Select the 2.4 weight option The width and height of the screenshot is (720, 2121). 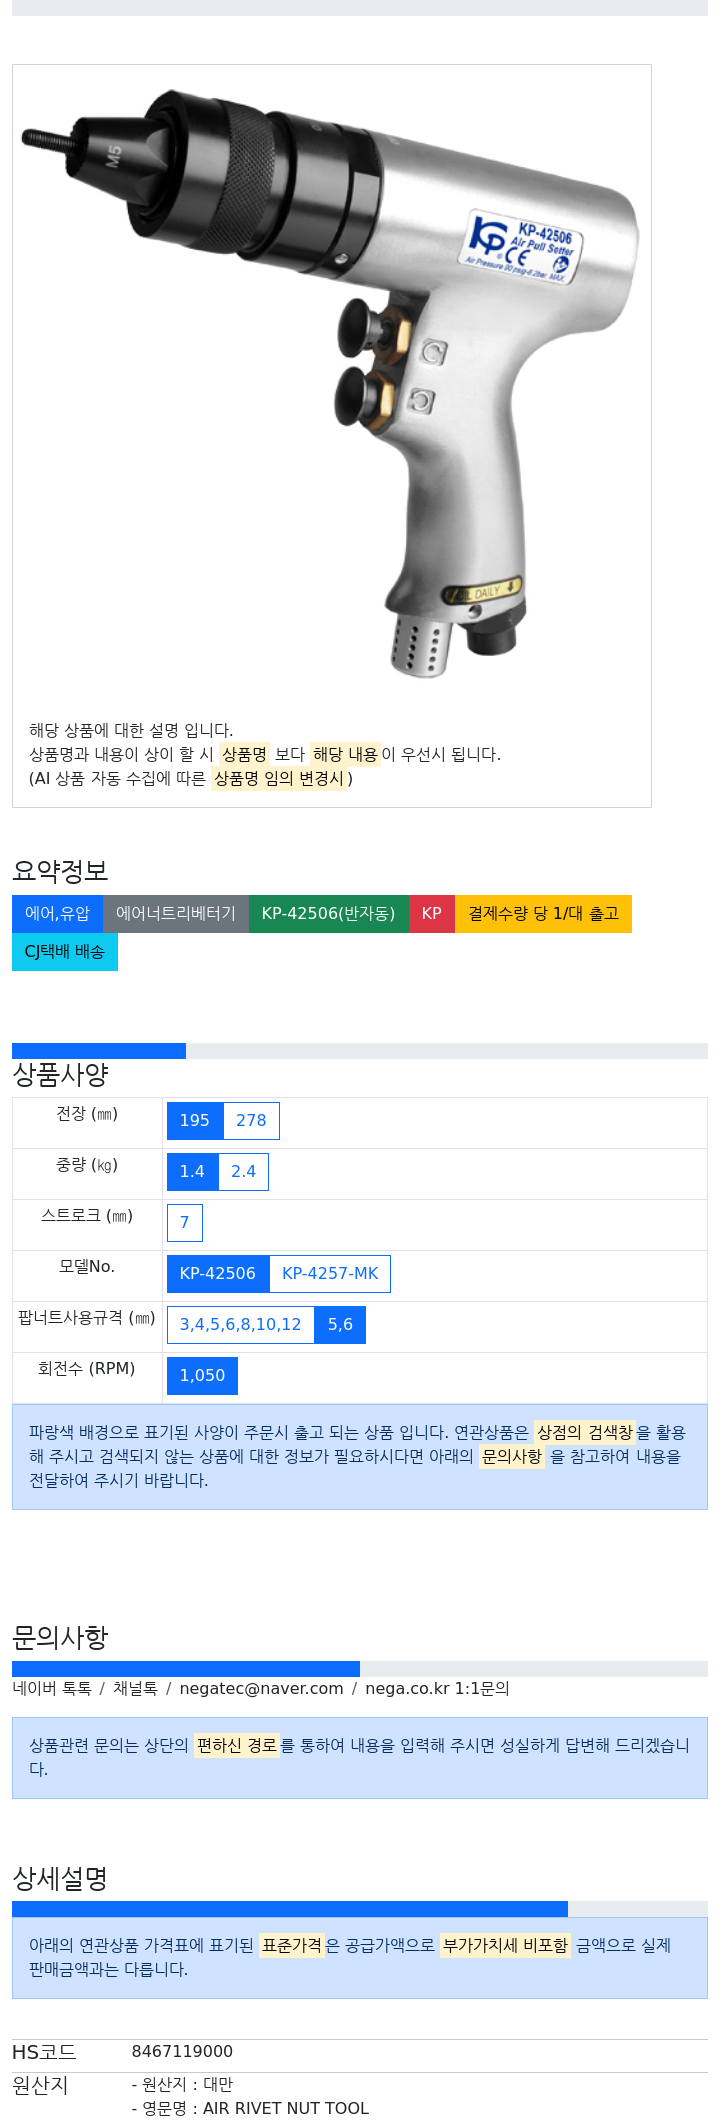[x=243, y=1172]
